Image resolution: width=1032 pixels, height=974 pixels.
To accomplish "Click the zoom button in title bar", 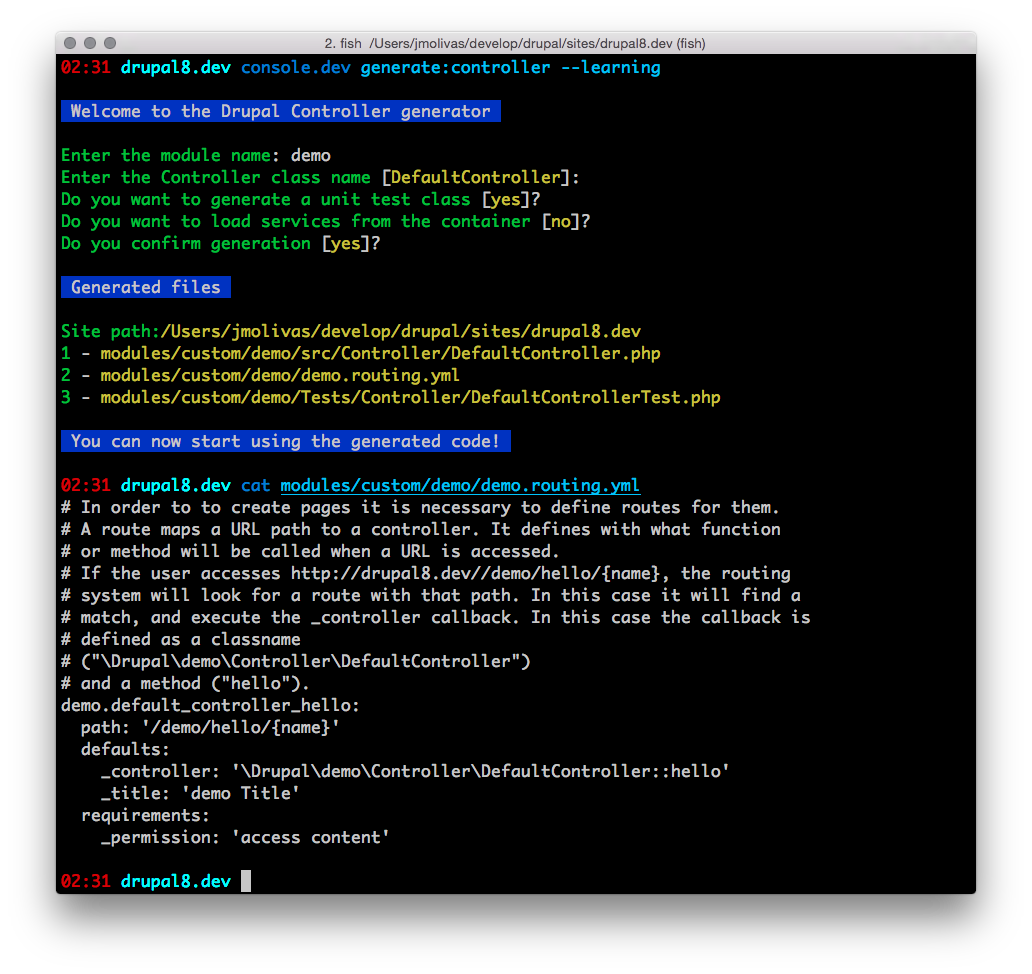I will pos(110,44).
